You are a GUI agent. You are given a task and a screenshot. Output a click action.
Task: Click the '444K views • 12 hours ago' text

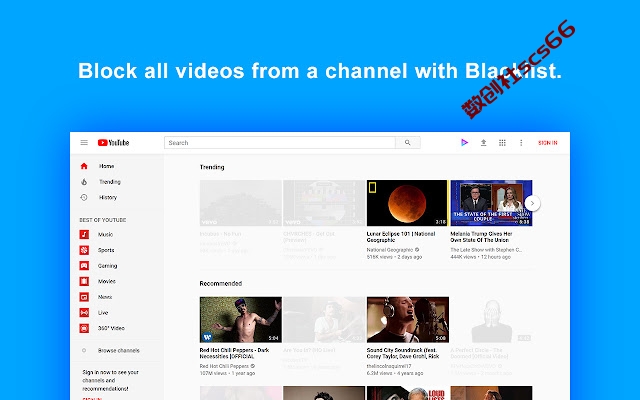point(480,257)
